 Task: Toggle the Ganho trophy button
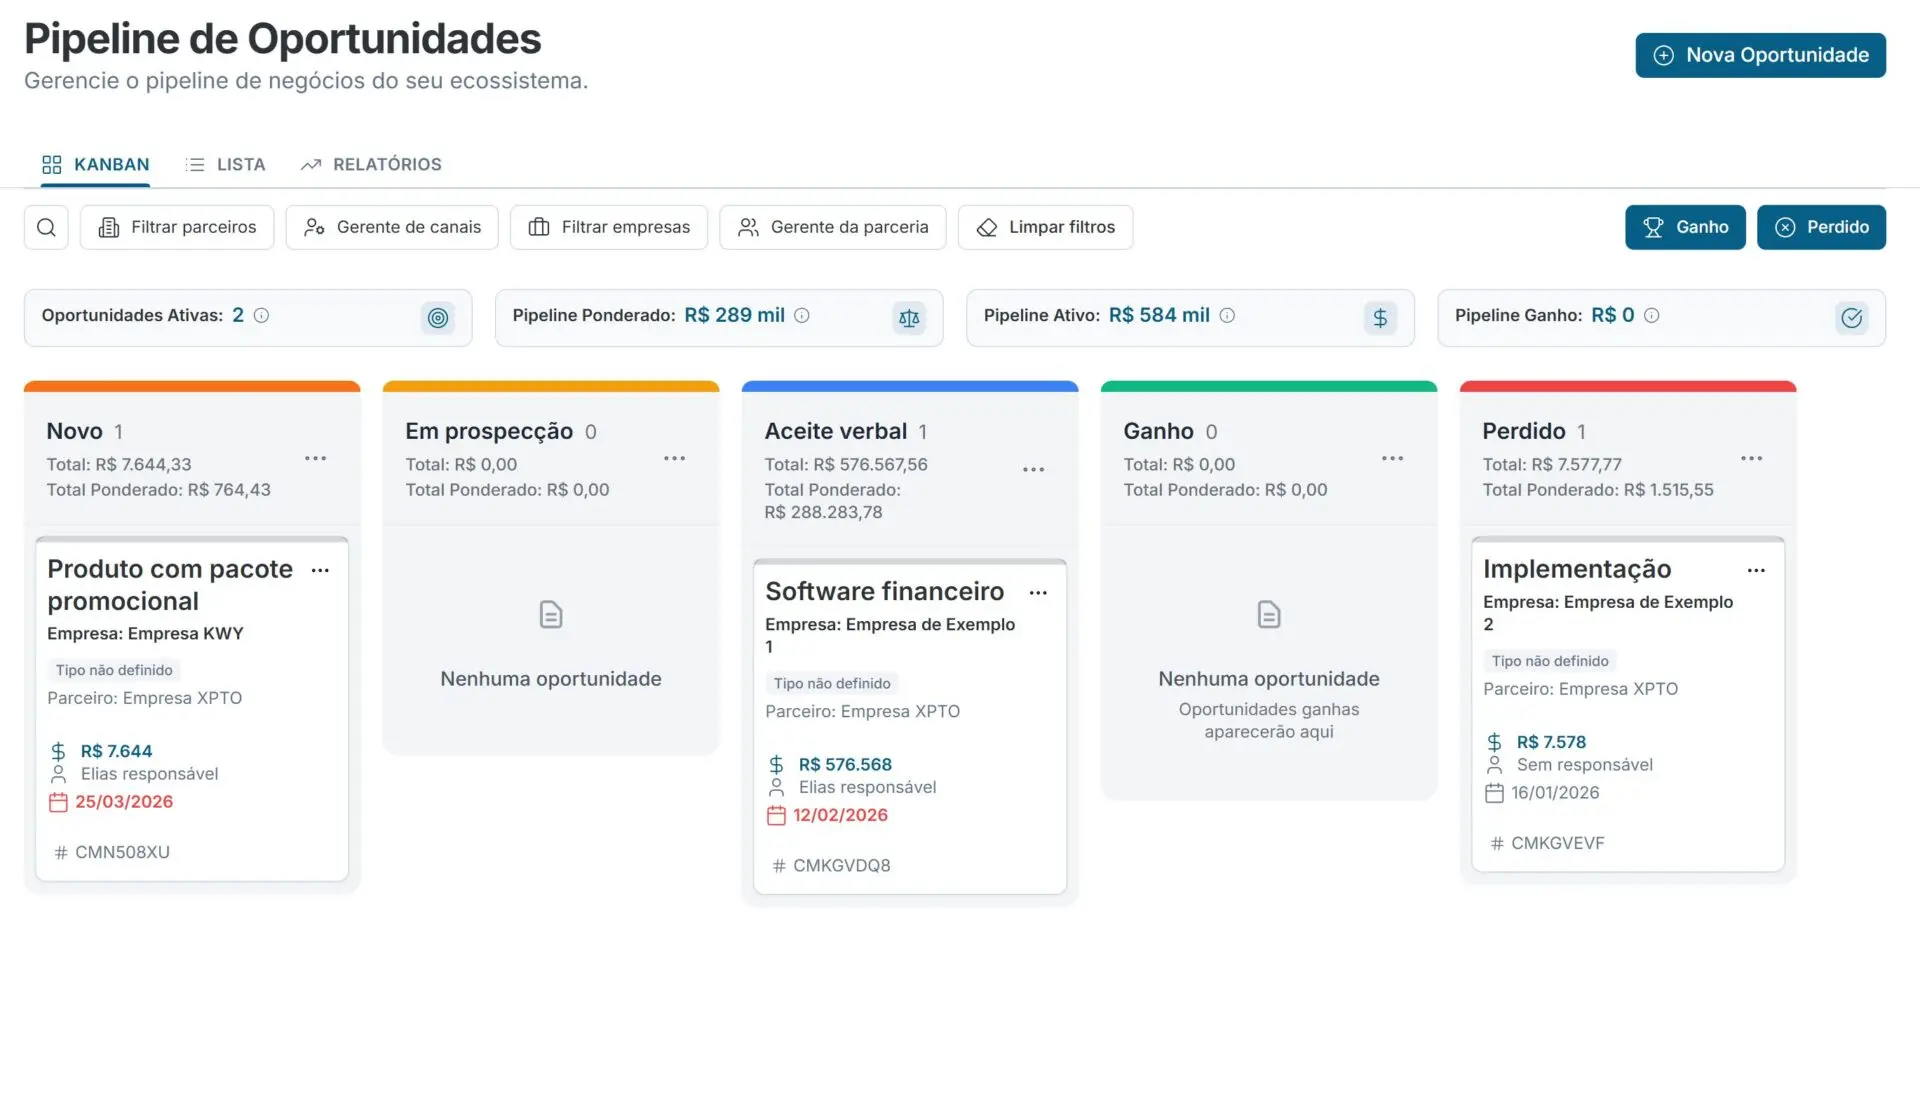click(x=1685, y=227)
